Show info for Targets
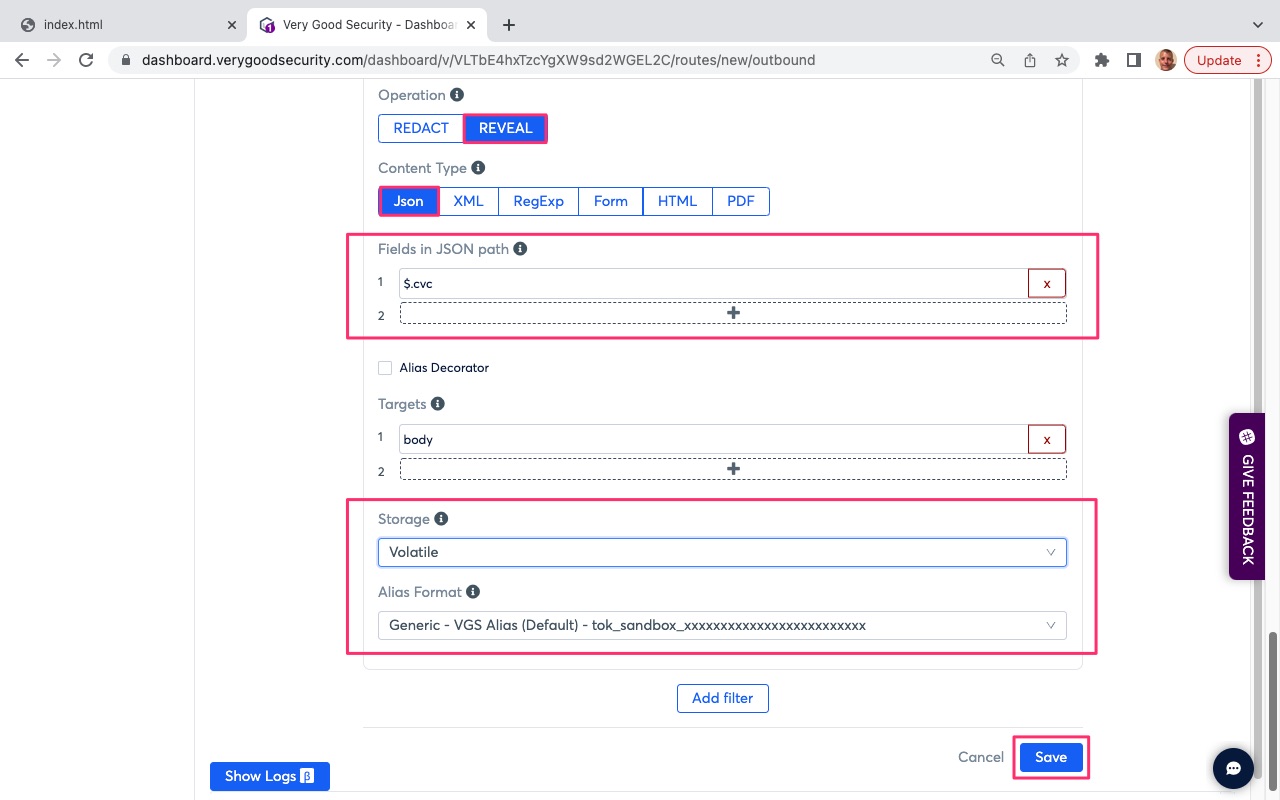This screenshot has width=1280, height=800. coord(438,404)
